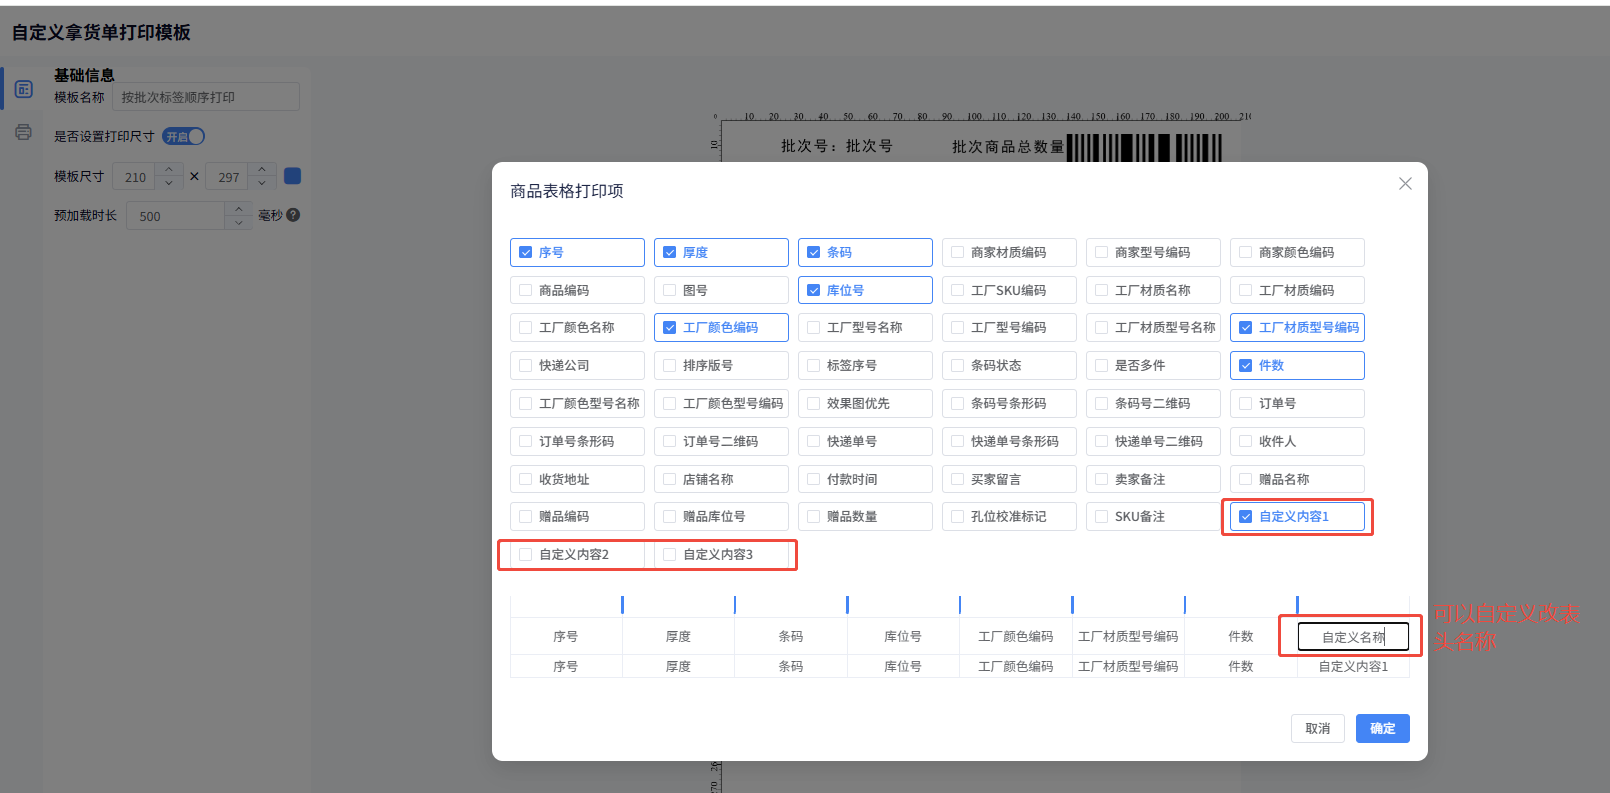The width and height of the screenshot is (1610, 793).
Task: Click the blue square next to template size
Action: coord(292,176)
